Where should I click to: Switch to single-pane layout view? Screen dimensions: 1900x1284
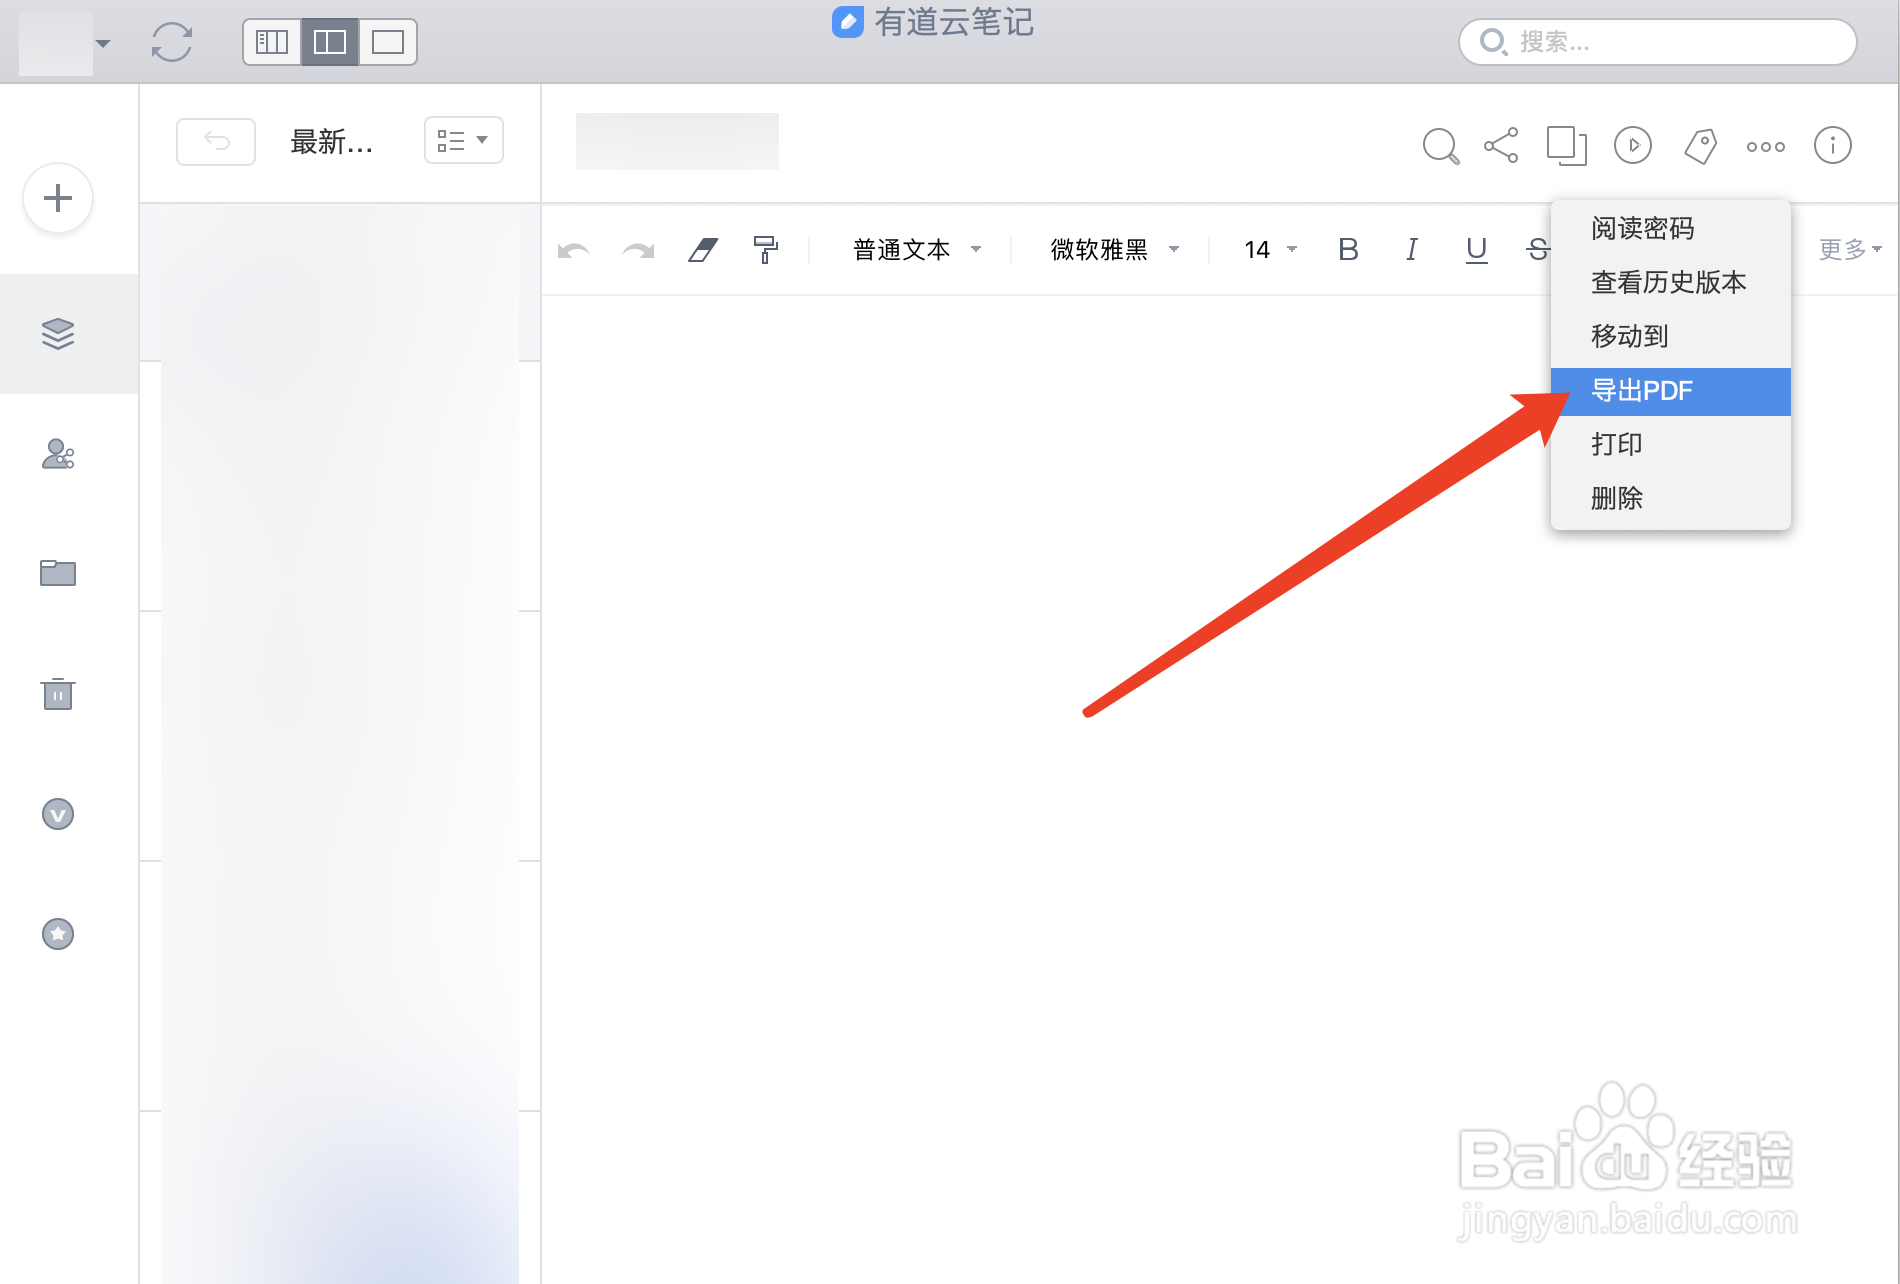388,42
